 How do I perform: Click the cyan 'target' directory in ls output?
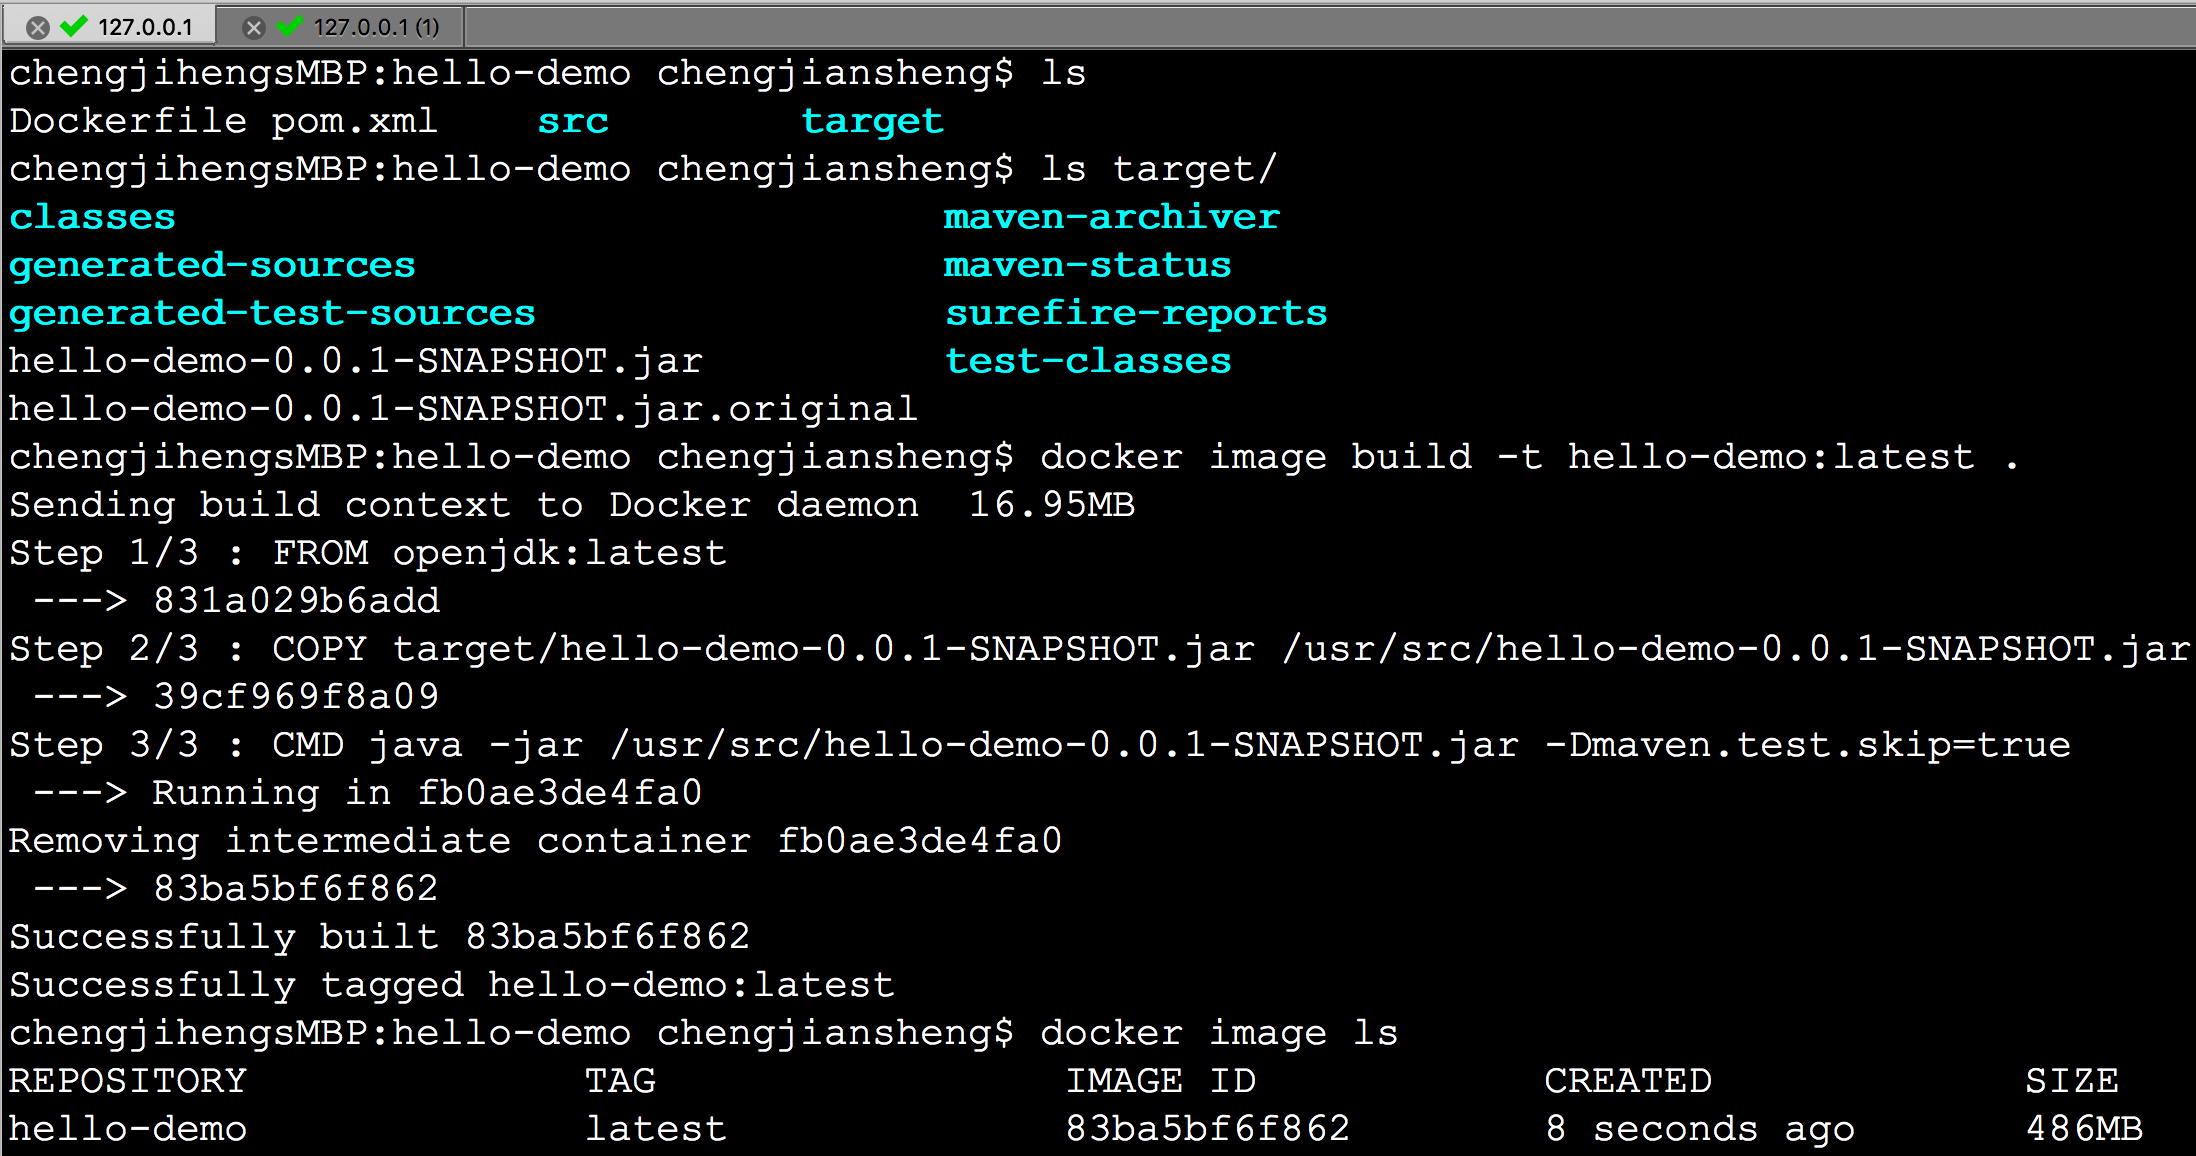(871, 121)
